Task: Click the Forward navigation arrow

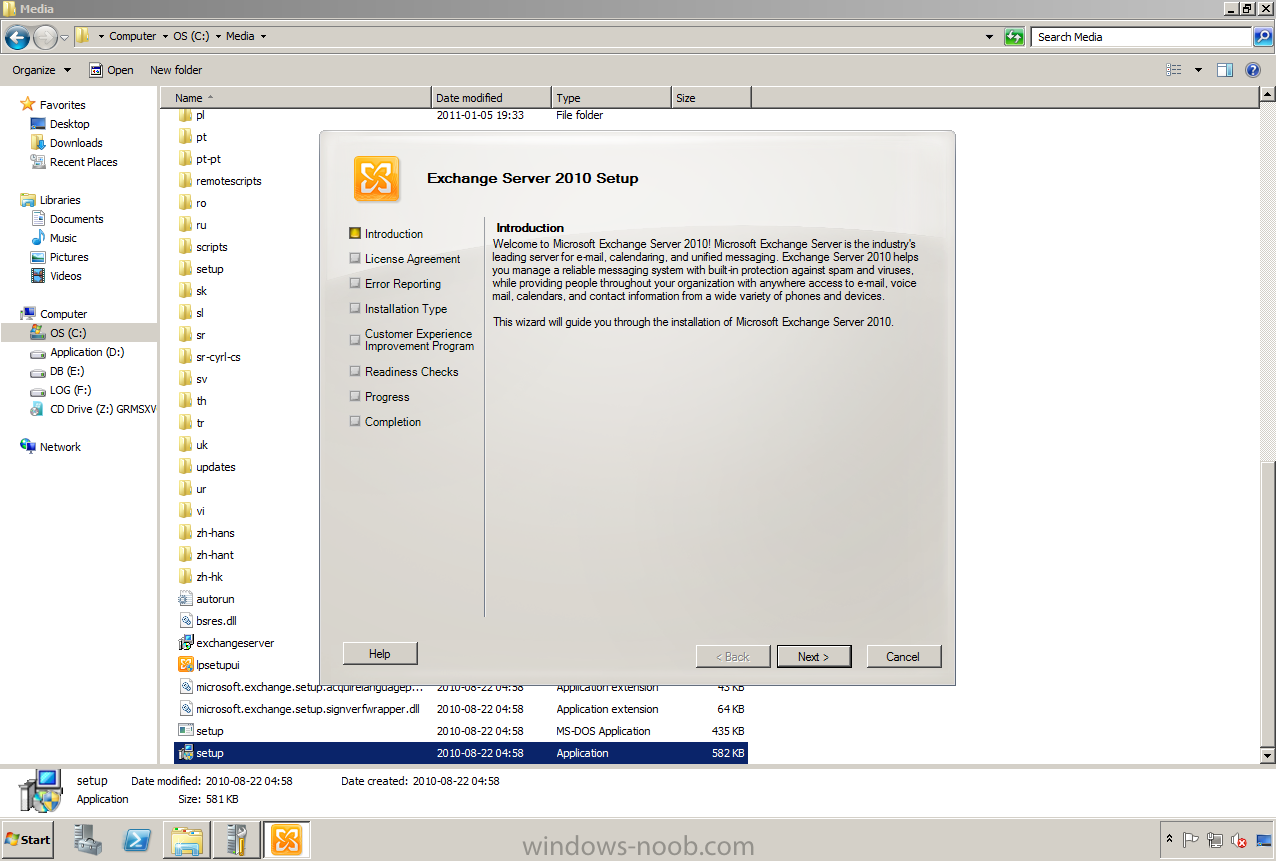Action: [45, 37]
